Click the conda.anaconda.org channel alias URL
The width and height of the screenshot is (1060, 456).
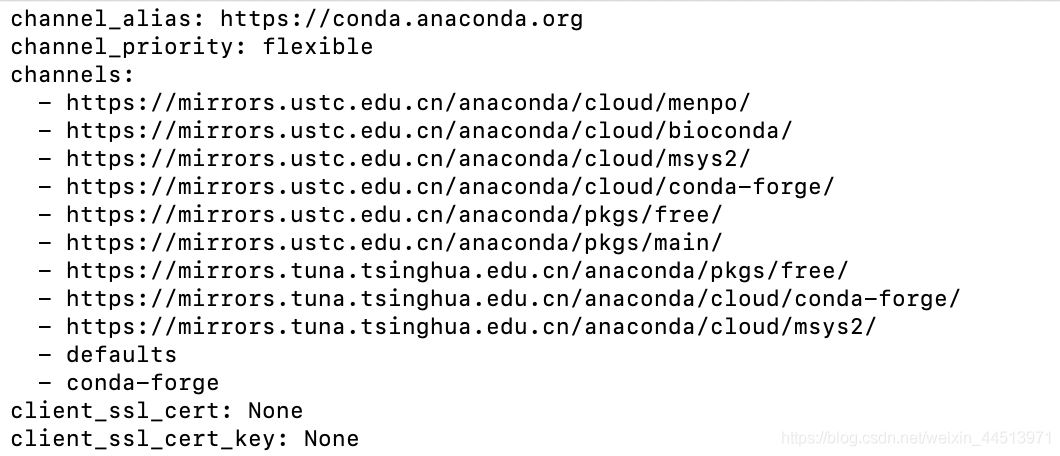click(x=401, y=18)
